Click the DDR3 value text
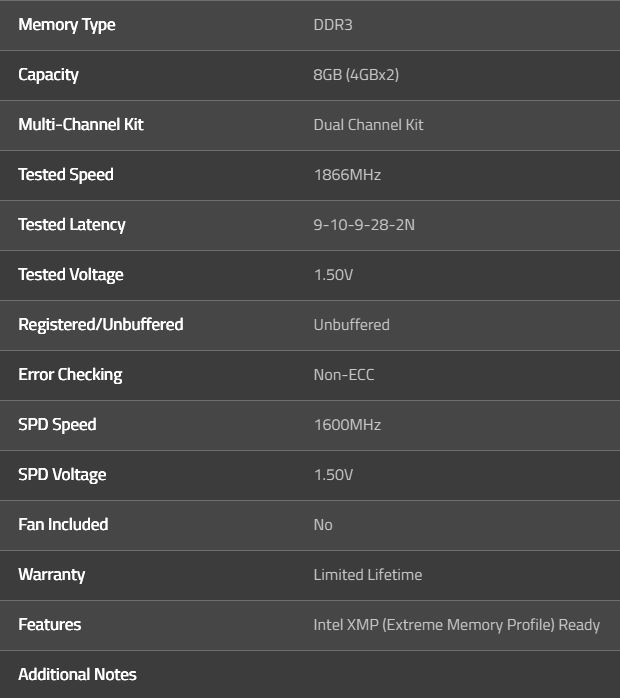This screenshot has width=620, height=698. [333, 25]
